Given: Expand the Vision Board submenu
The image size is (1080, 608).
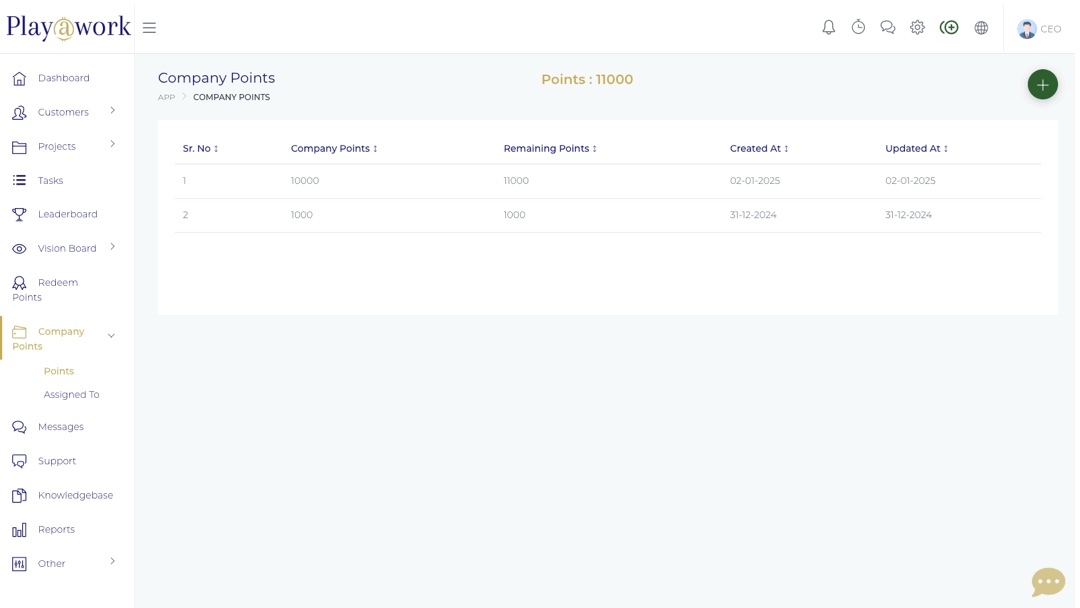Looking at the screenshot, I should click(67, 248).
